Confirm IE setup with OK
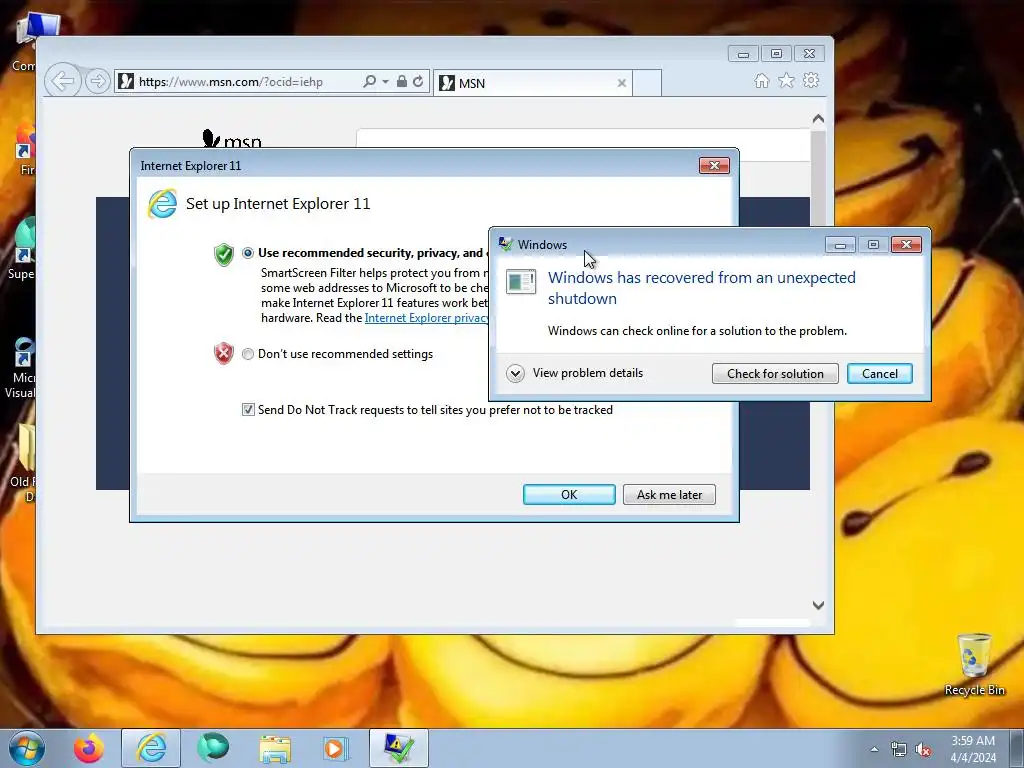 click(569, 494)
